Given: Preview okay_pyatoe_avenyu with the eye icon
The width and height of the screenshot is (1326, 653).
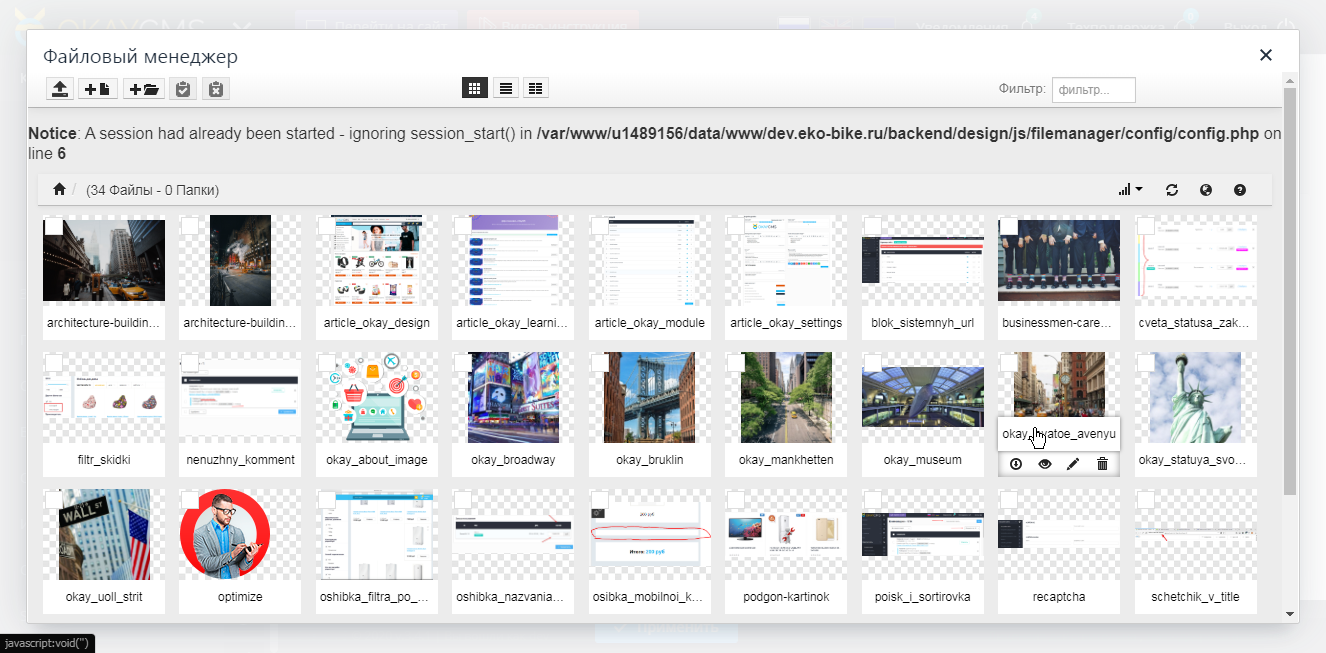Looking at the screenshot, I should point(1044,463).
